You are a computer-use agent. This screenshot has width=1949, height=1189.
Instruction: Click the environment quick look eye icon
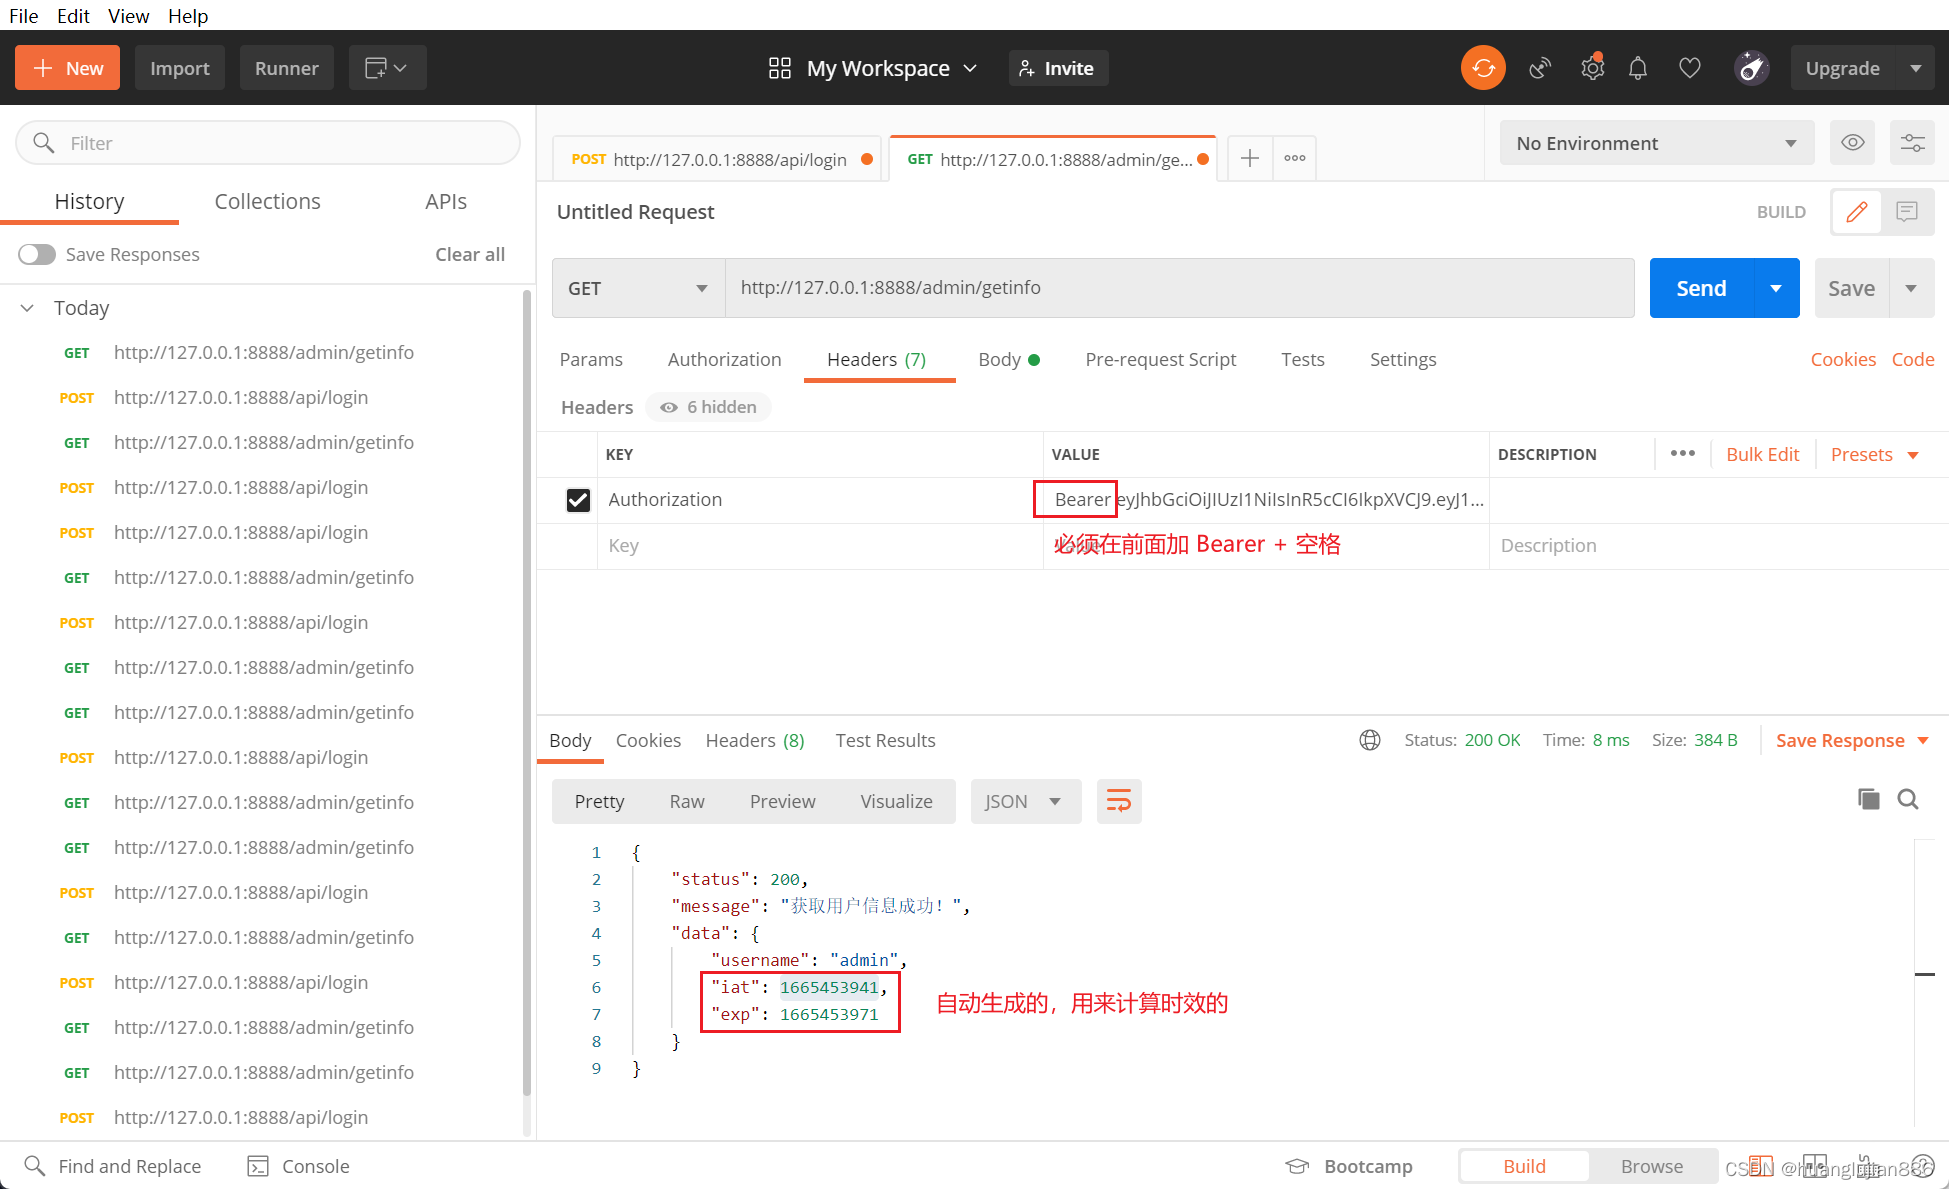[x=1853, y=143]
